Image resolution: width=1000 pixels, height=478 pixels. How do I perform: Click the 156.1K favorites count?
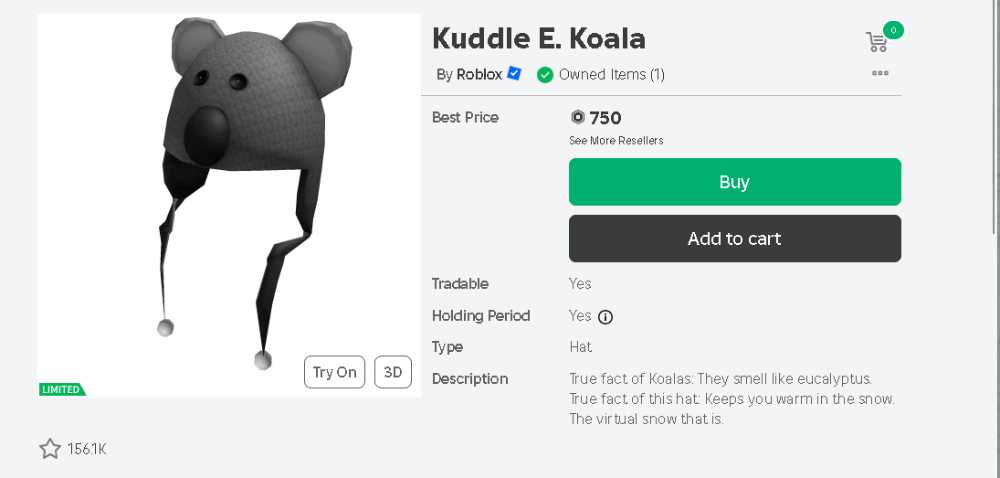coord(87,449)
